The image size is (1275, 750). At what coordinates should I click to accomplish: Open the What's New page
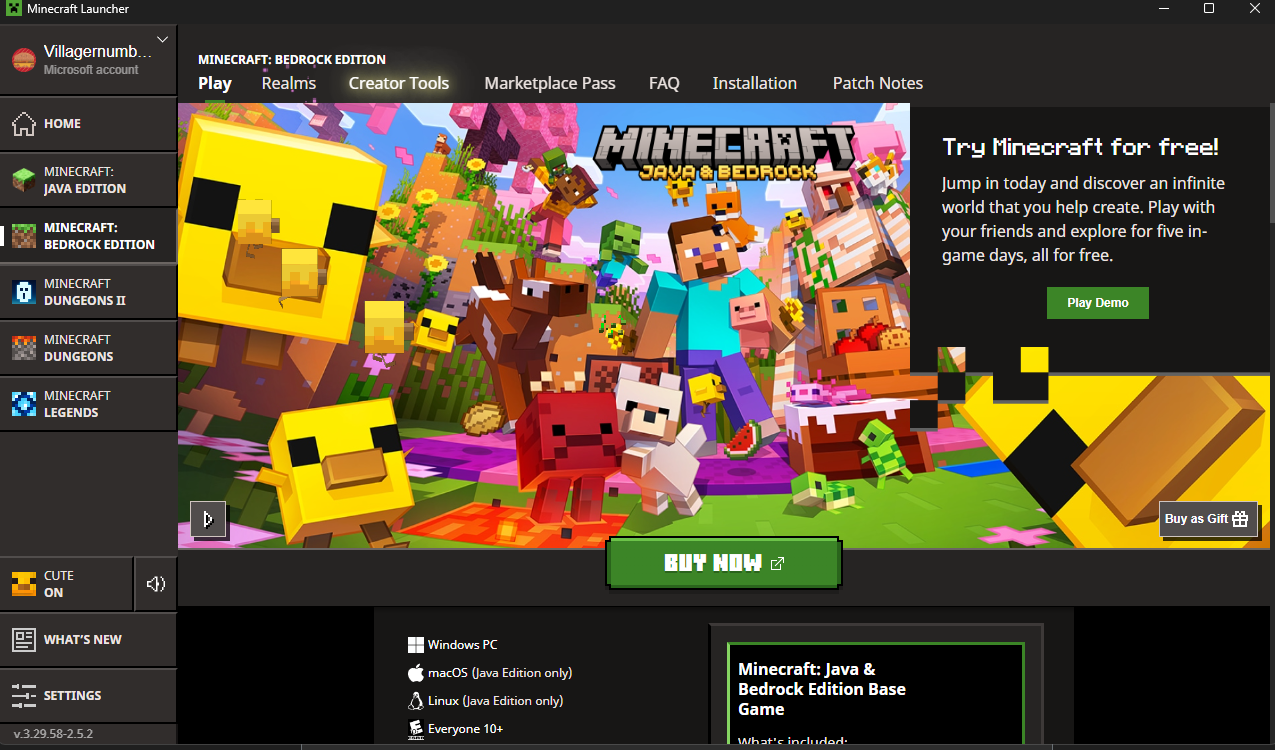tap(88, 640)
